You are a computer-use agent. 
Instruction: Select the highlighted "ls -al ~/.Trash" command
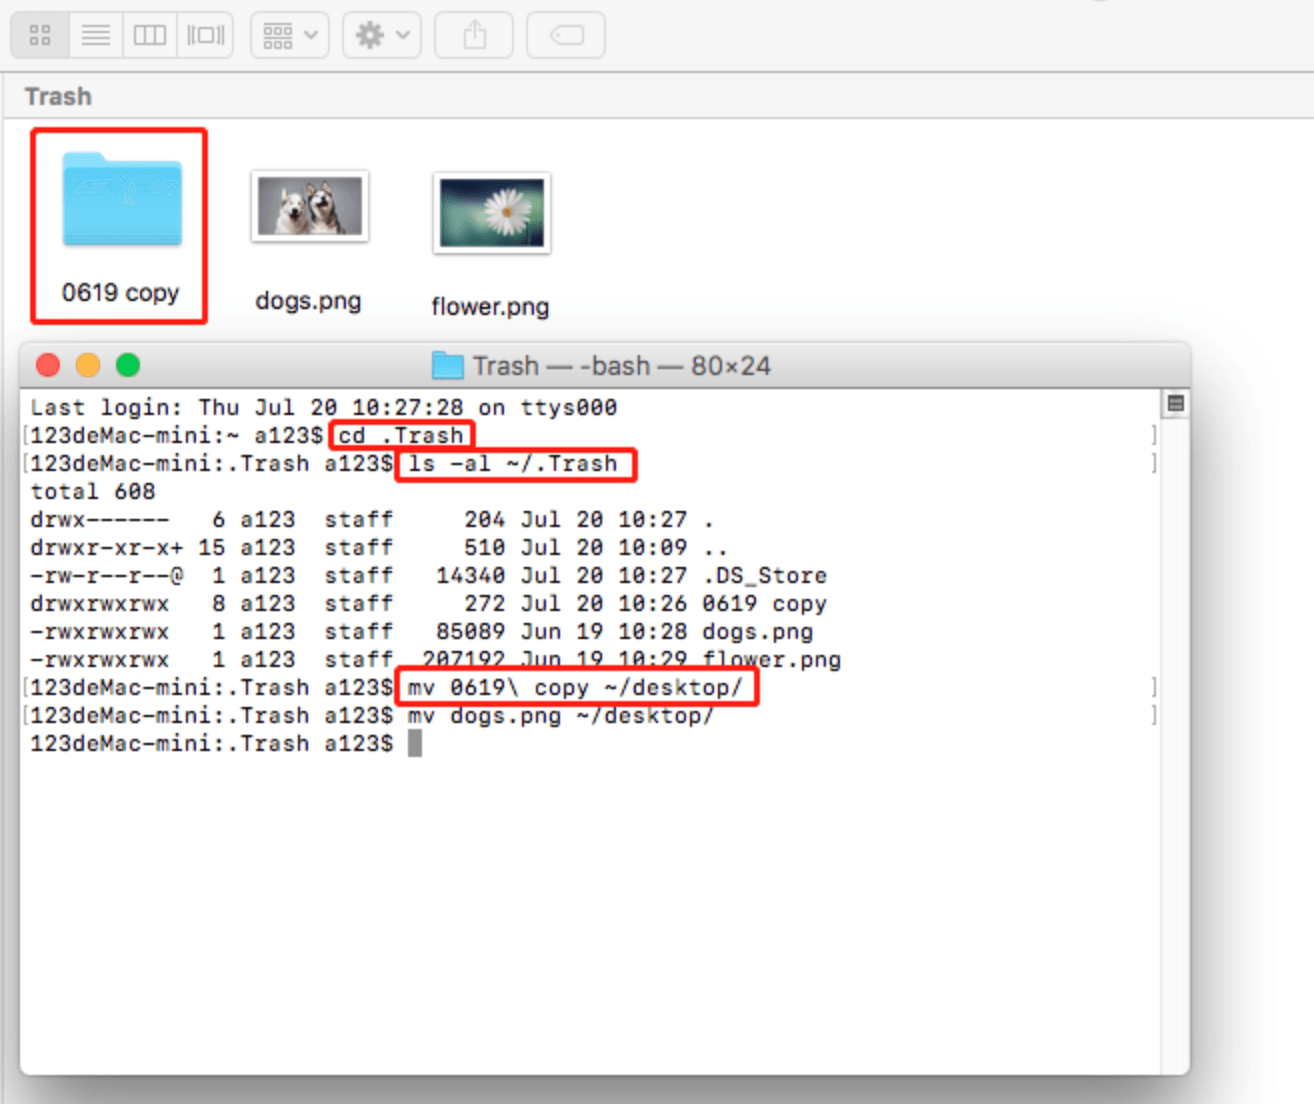(x=516, y=463)
